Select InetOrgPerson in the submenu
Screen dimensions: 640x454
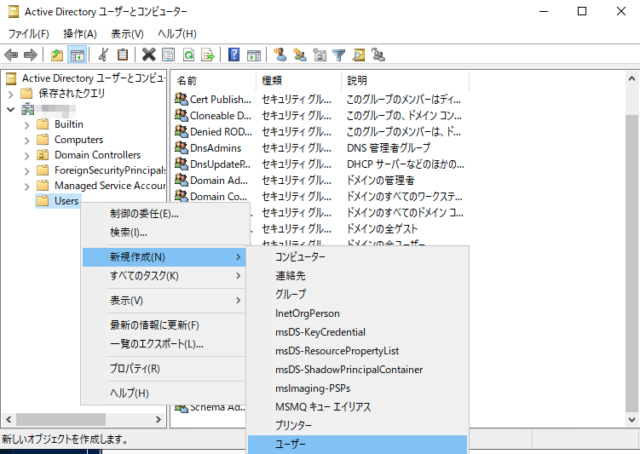coord(358,313)
